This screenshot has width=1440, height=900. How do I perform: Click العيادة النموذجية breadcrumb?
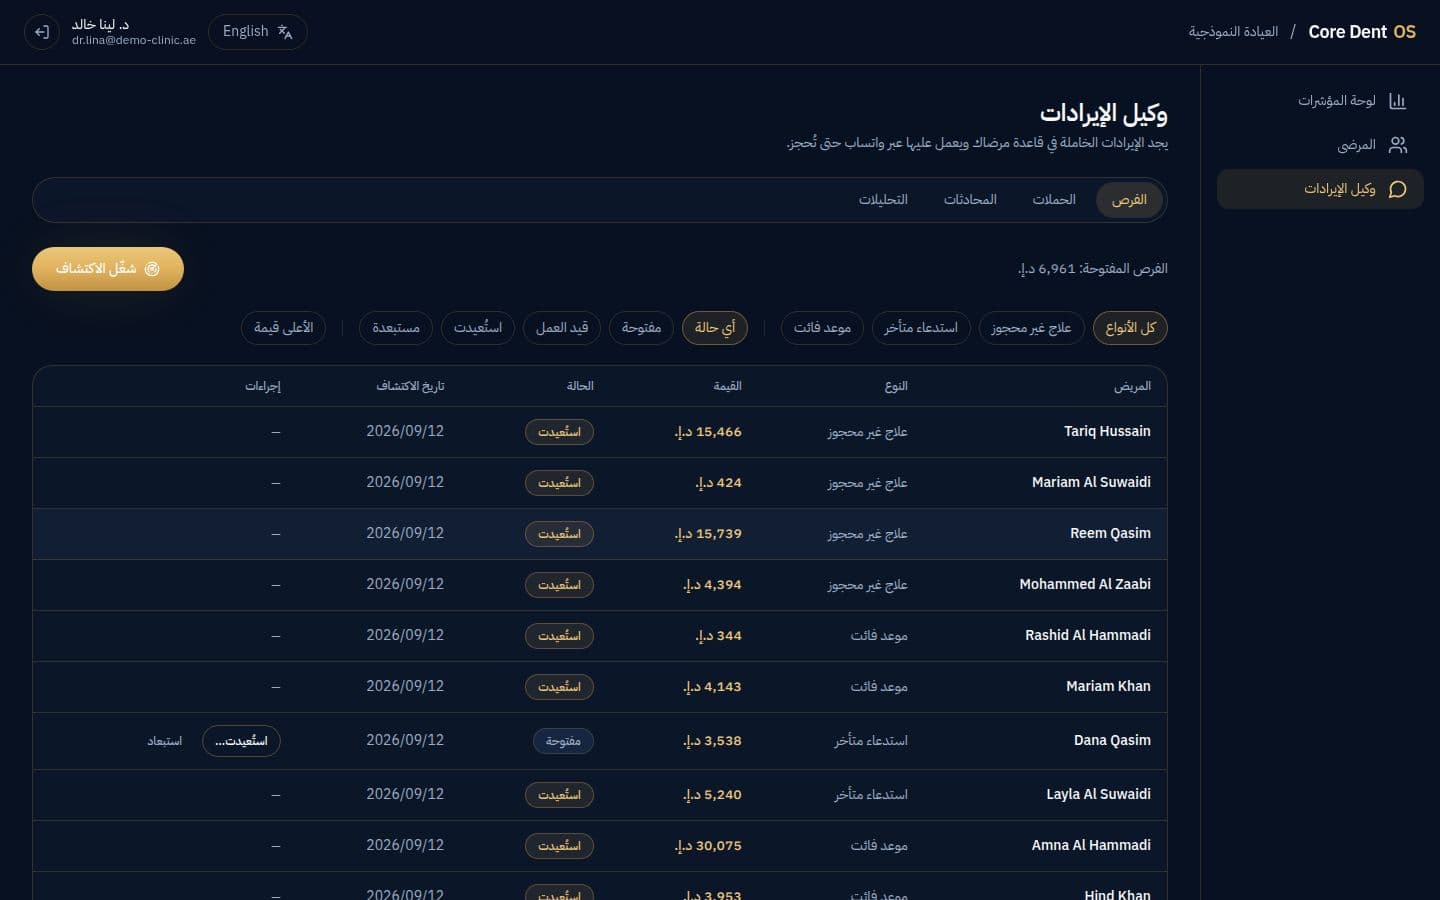1233,32
